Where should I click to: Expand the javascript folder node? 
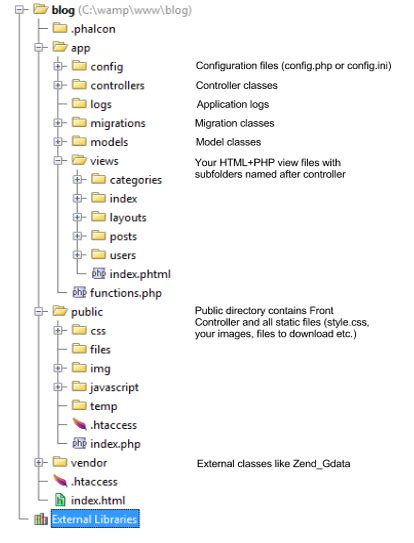[x=58, y=387]
